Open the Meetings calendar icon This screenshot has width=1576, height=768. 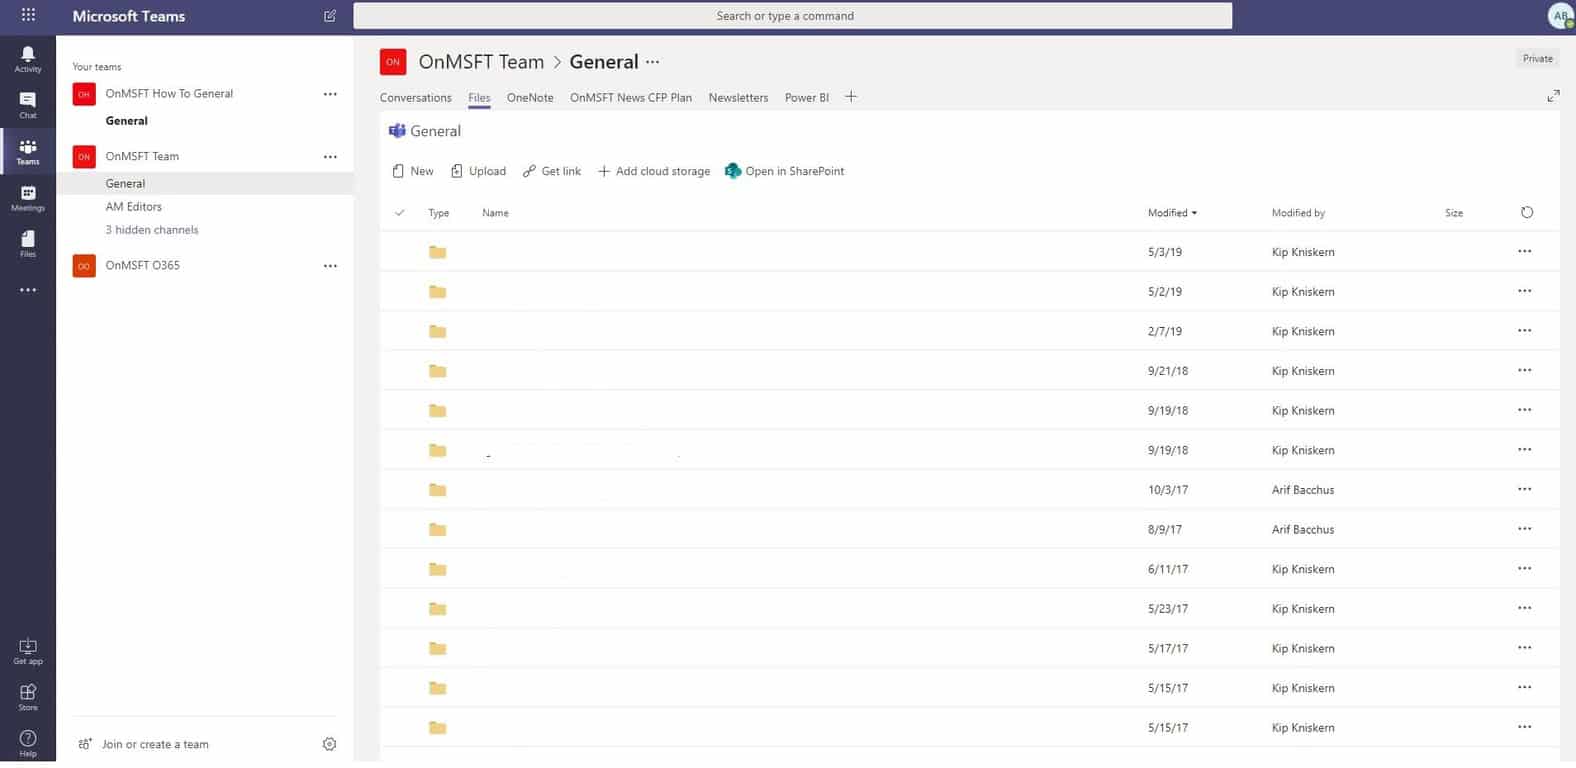coord(28,194)
